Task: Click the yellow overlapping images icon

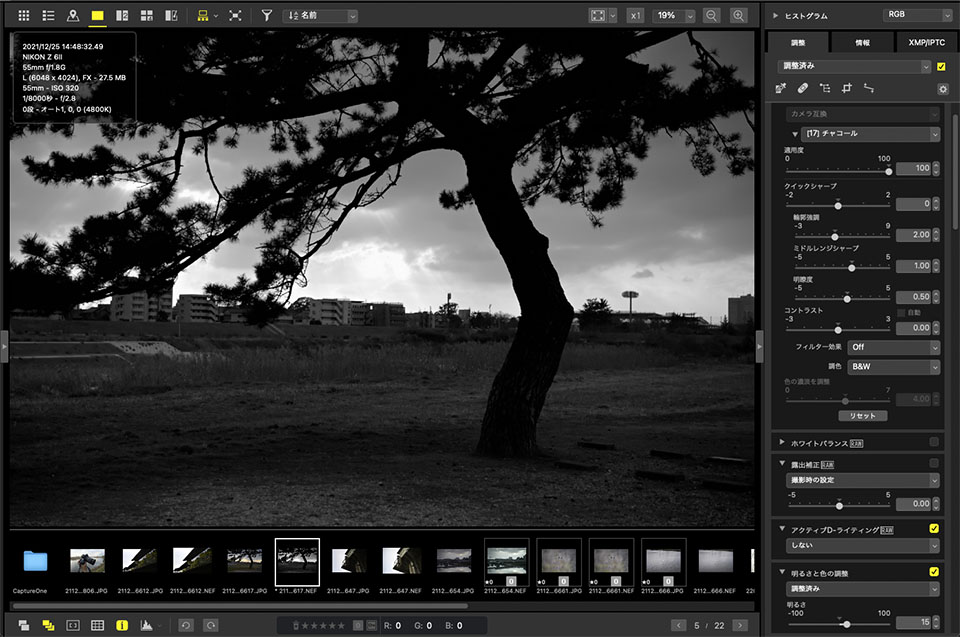Action: click(x=48, y=625)
